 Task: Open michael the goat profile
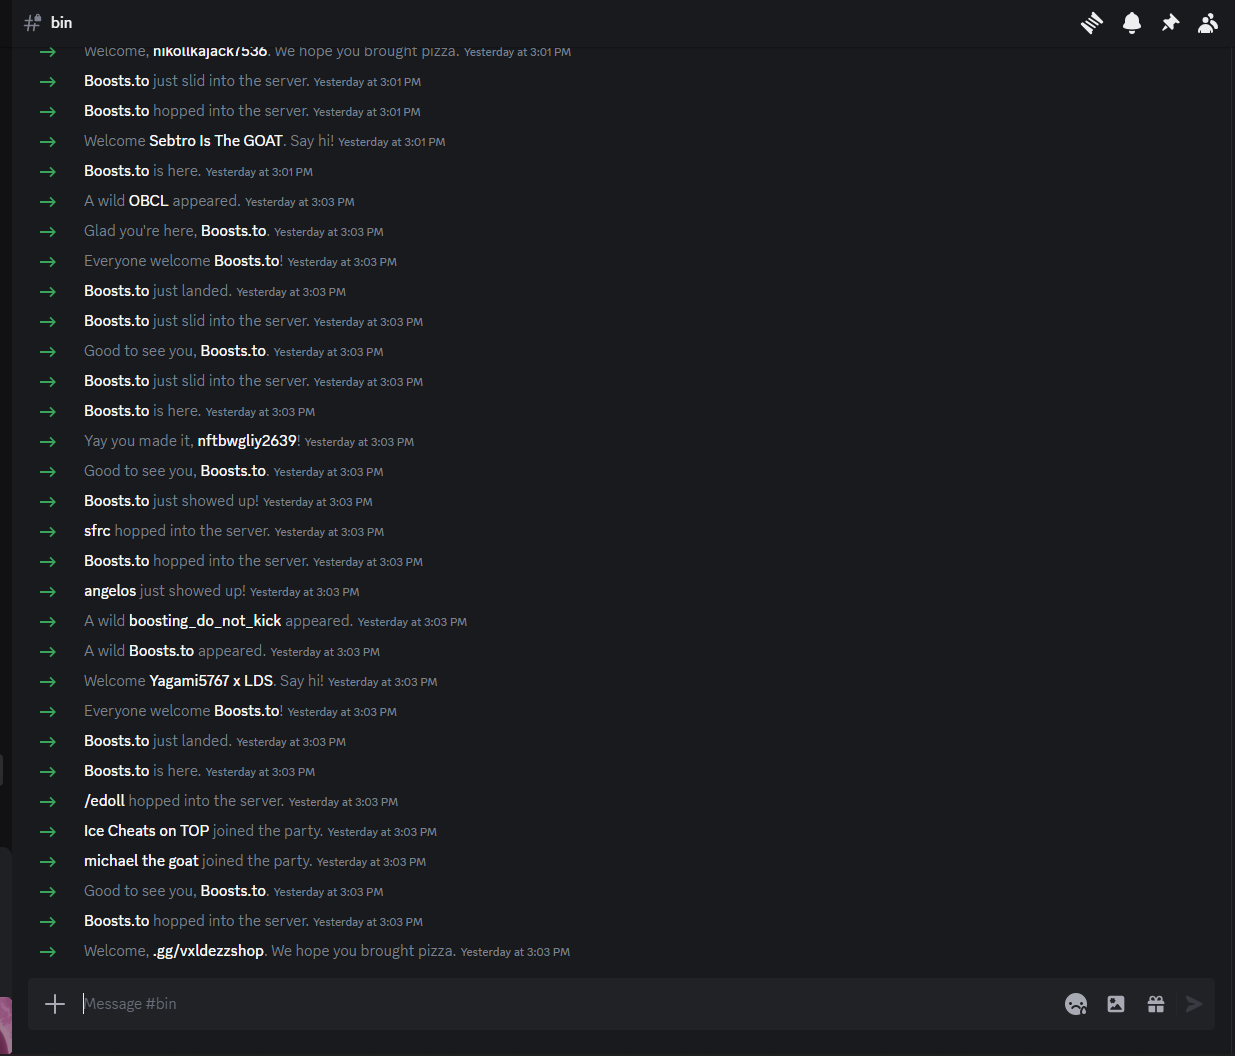coord(141,861)
